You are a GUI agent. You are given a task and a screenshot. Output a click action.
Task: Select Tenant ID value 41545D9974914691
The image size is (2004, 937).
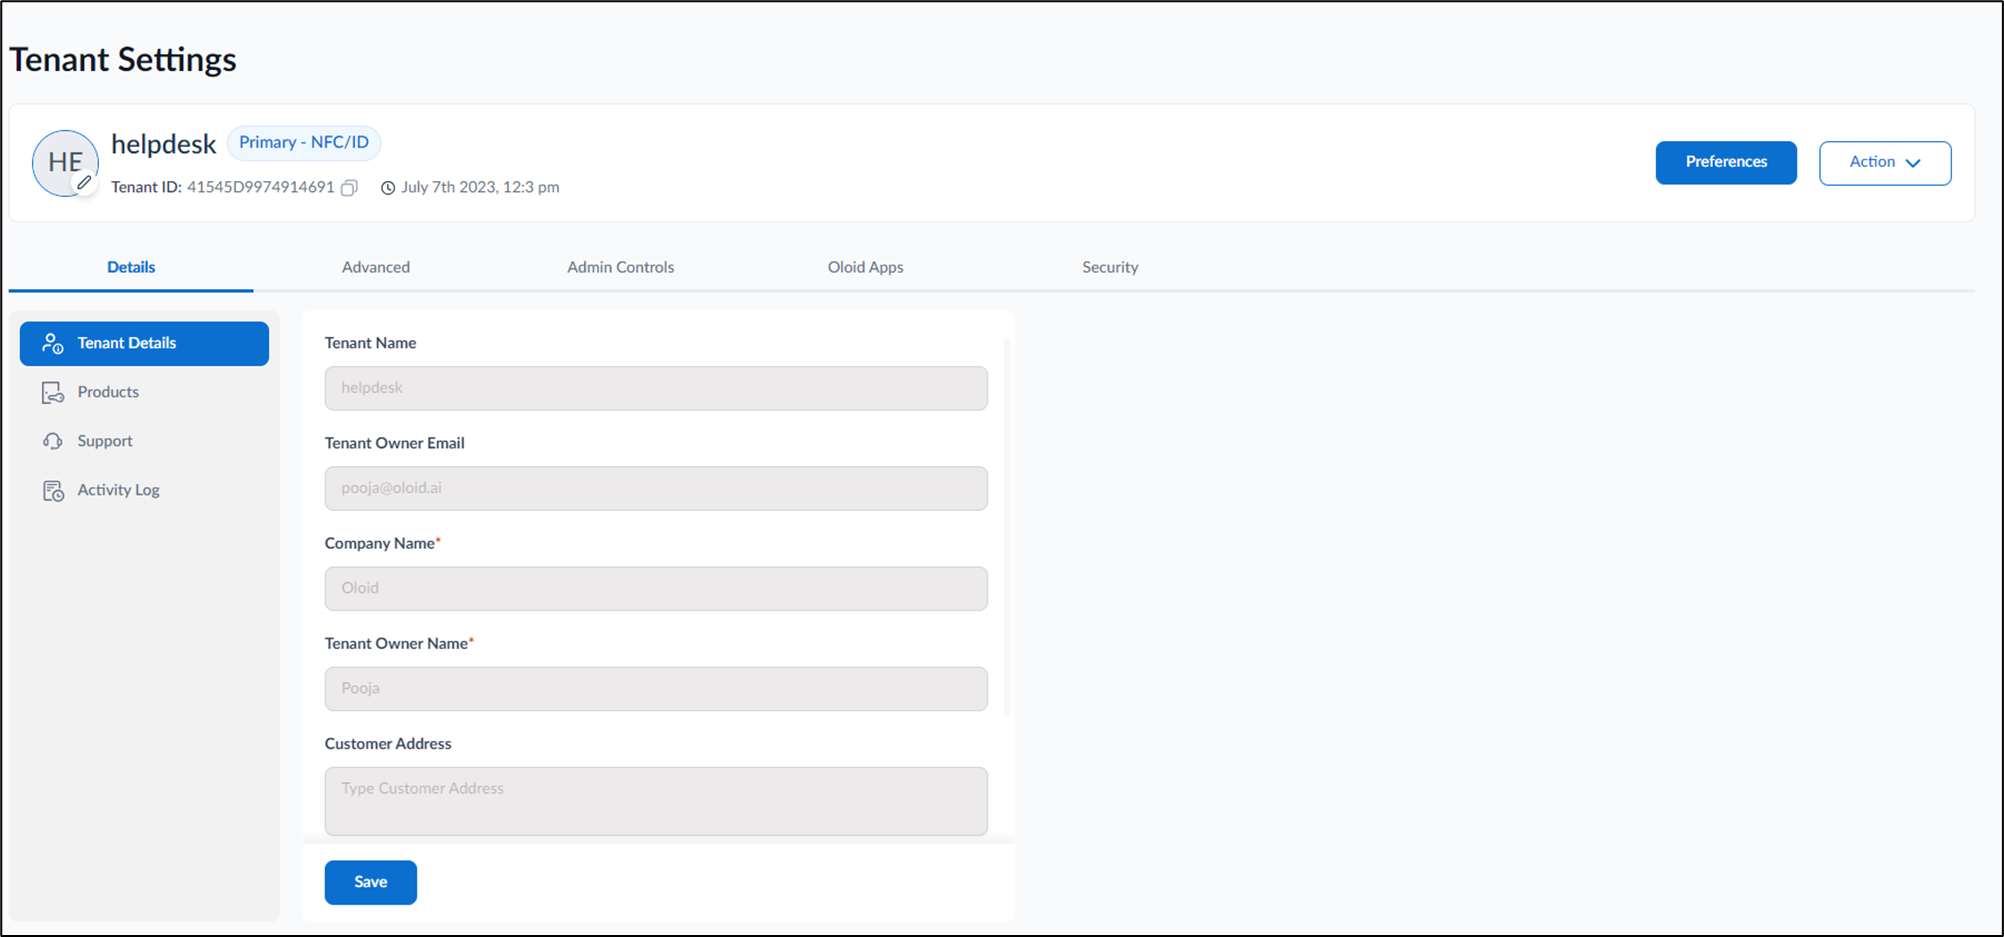[x=261, y=187]
